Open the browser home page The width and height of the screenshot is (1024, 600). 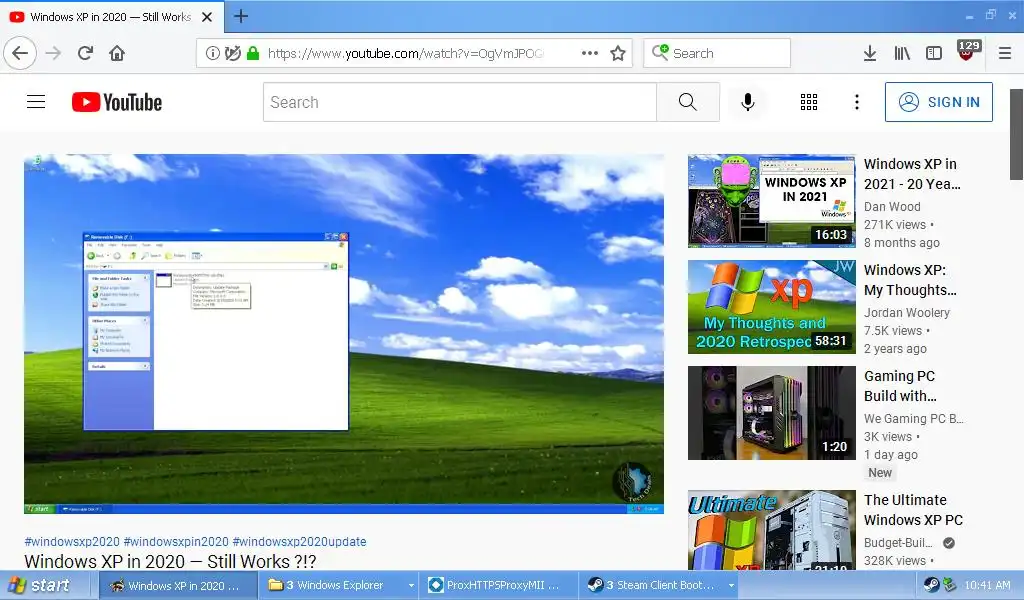tap(117, 53)
